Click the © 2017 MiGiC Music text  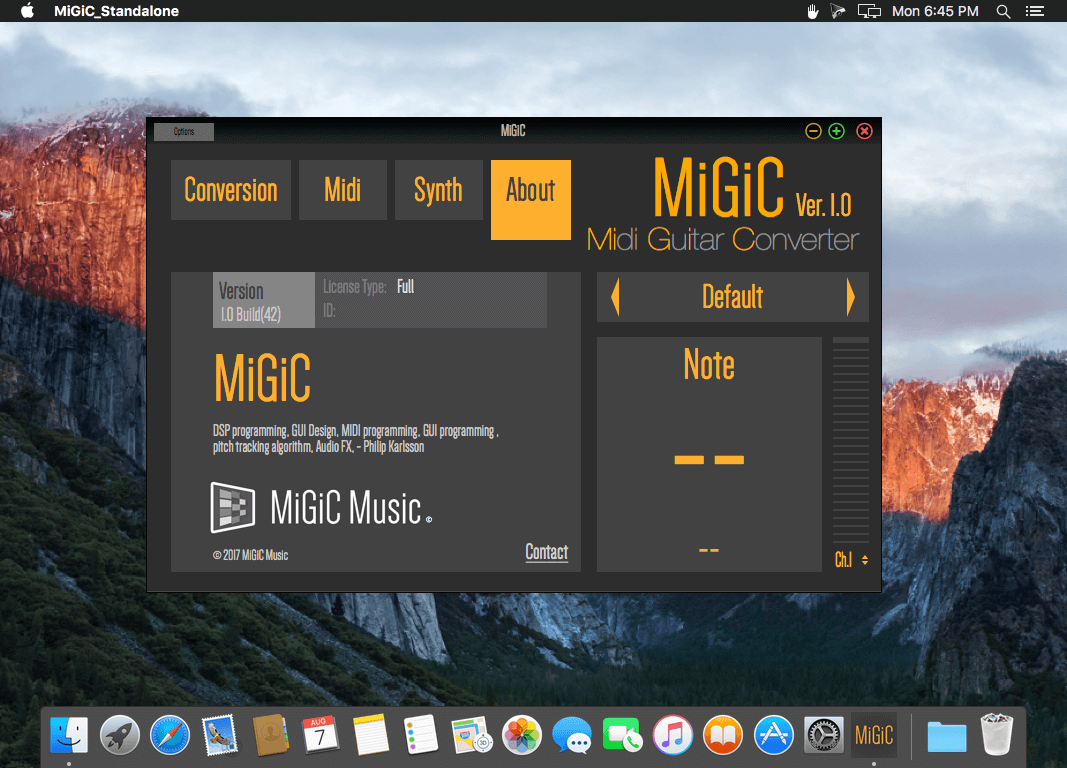pos(250,555)
